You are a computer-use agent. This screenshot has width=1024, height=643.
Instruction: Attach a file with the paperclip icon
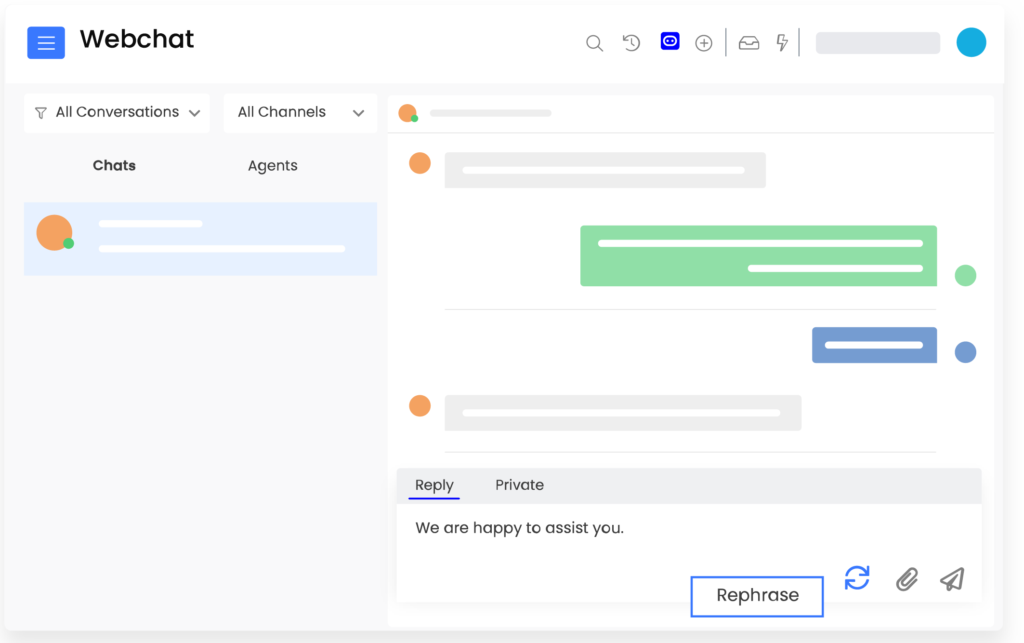[906, 579]
